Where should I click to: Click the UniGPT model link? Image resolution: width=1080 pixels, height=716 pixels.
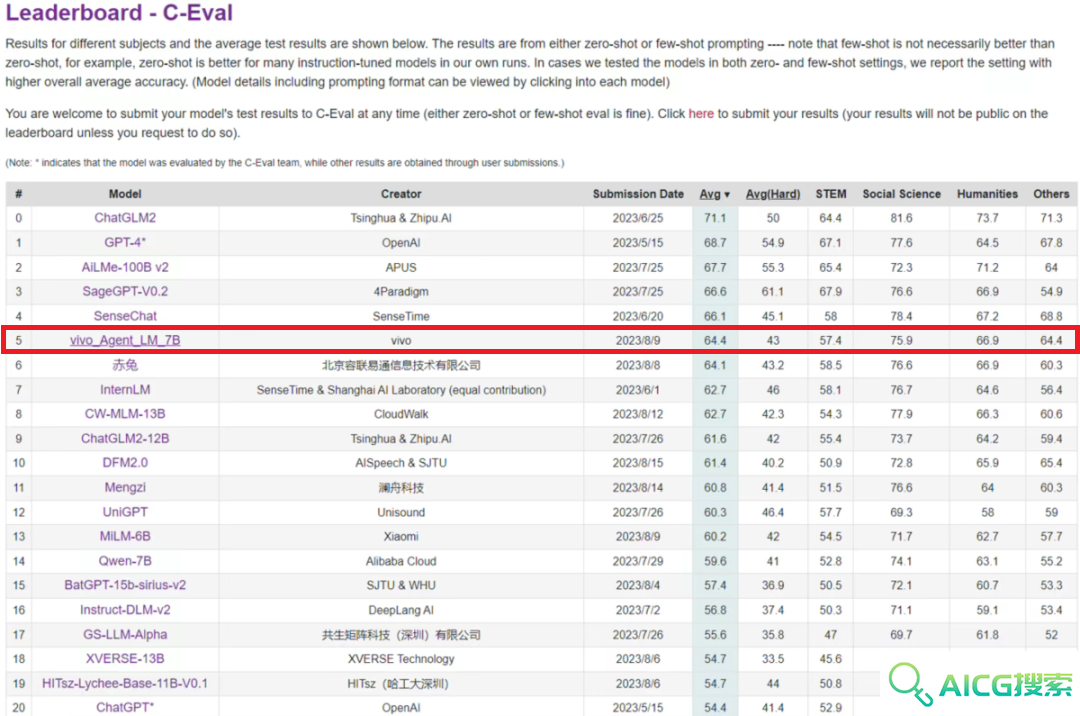click(125, 512)
